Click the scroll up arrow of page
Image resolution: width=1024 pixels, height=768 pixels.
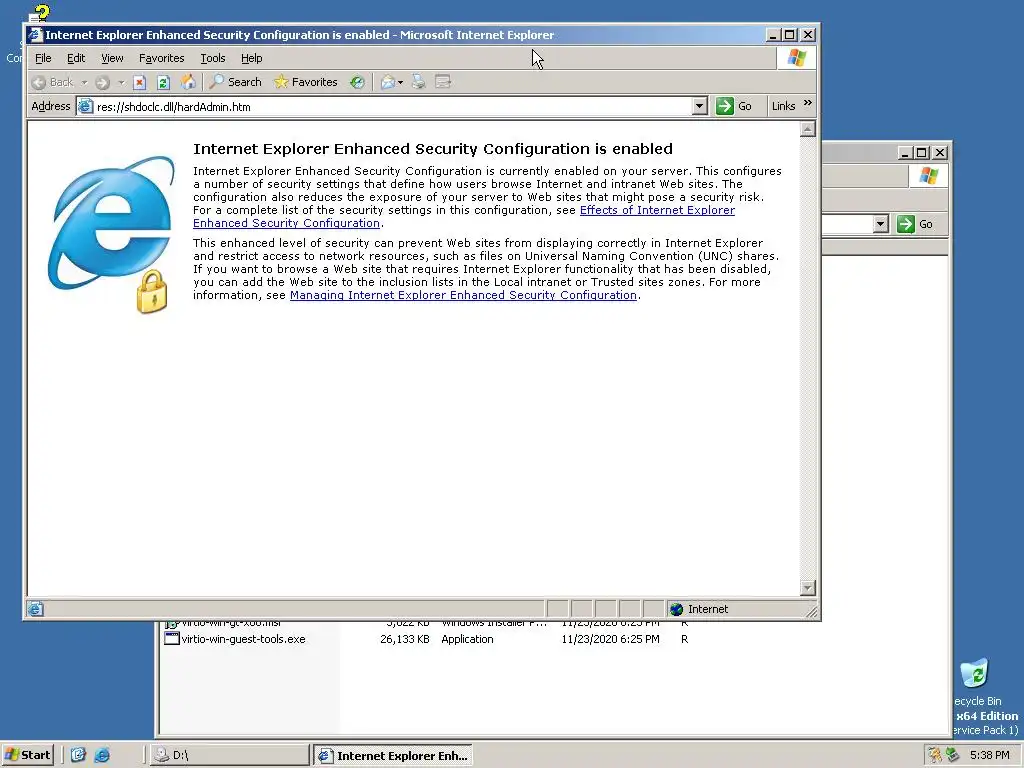[x=807, y=129]
